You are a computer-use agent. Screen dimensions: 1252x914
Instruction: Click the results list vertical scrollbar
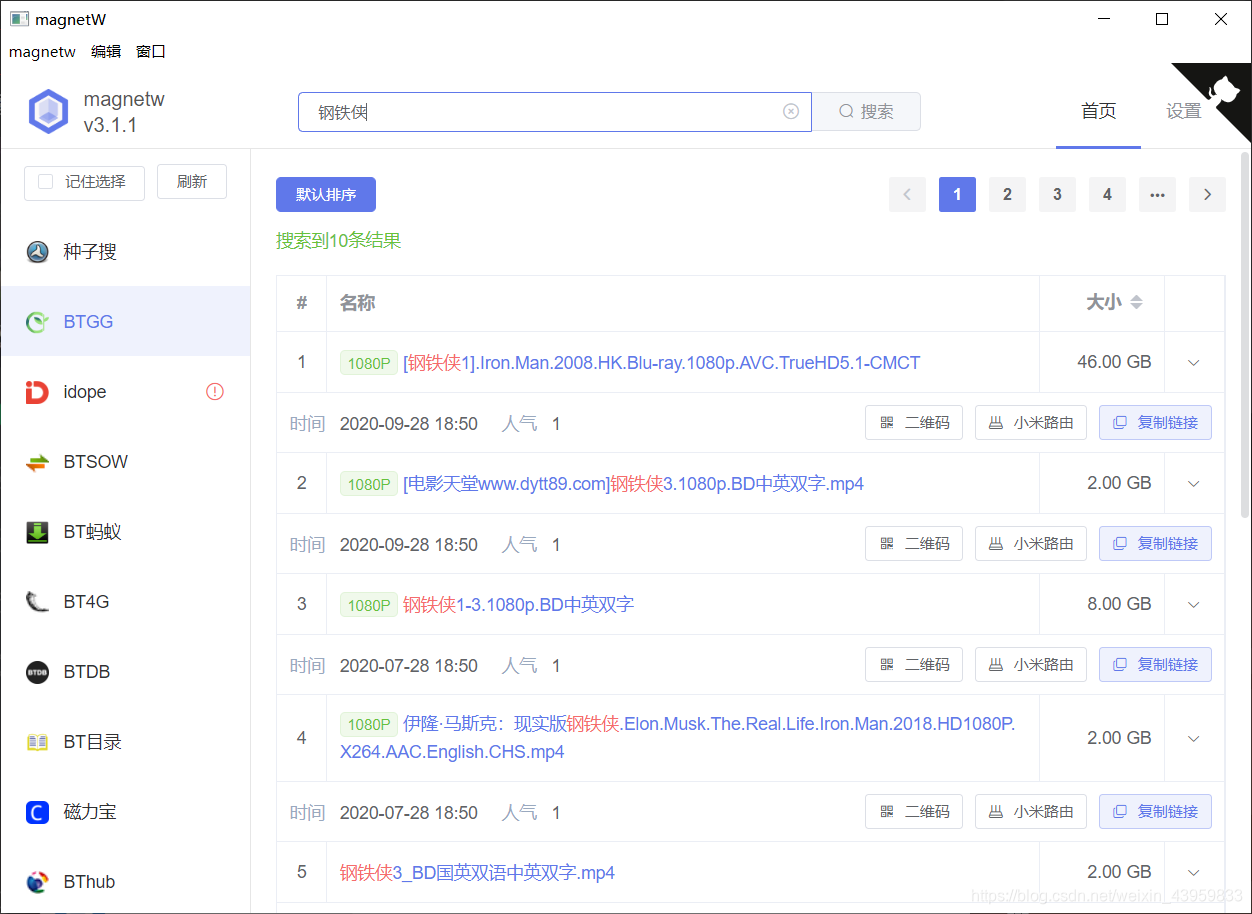pos(1245,335)
